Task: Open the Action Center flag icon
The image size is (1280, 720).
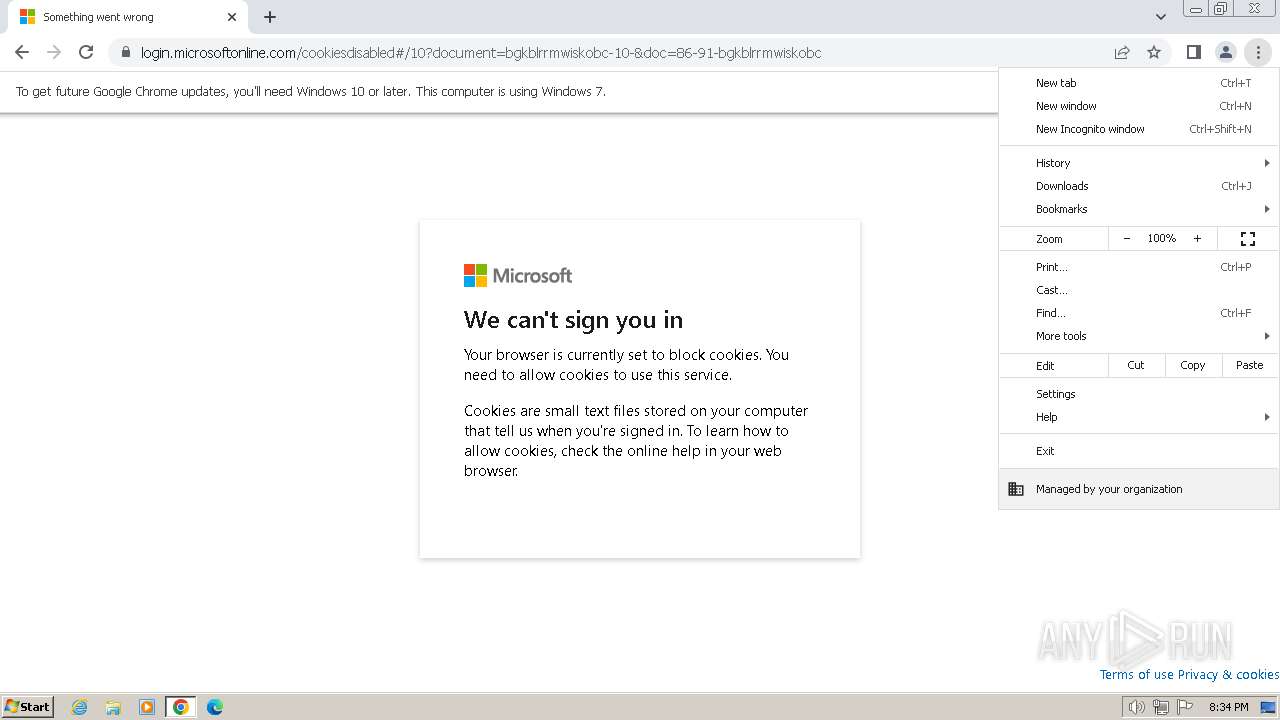Action: coord(1185,707)
